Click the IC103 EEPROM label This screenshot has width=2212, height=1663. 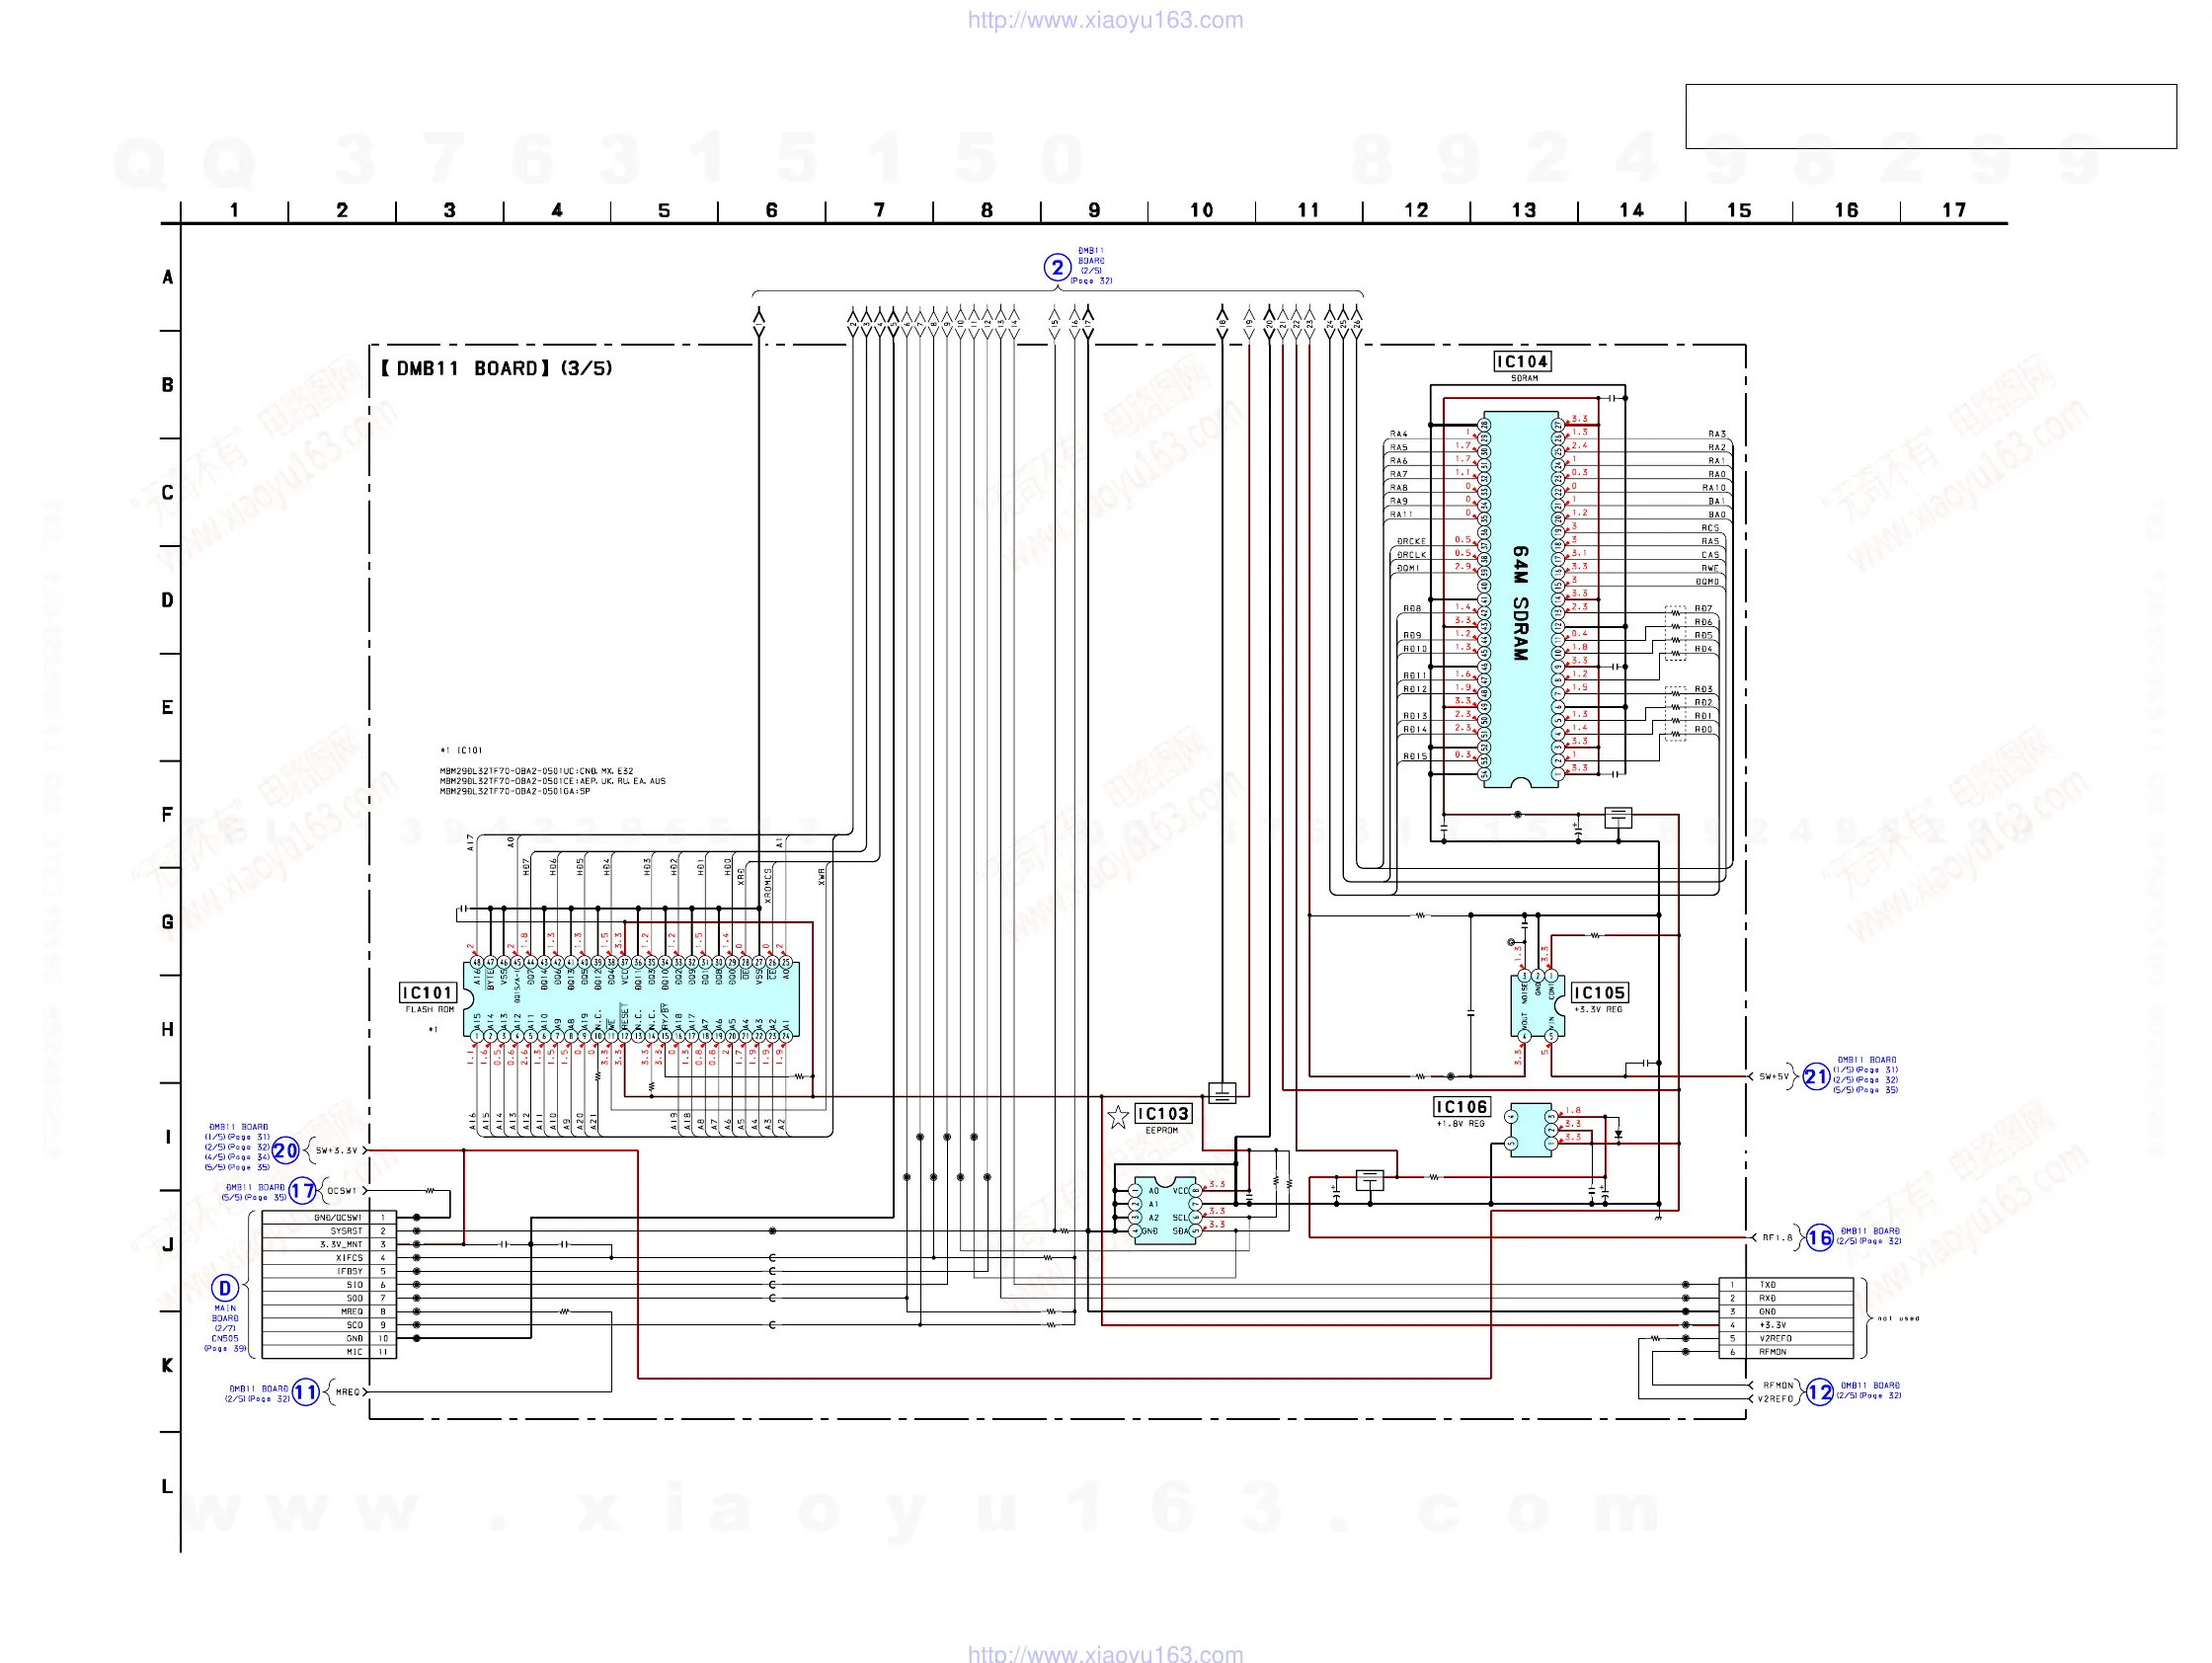[1163, 1113]
